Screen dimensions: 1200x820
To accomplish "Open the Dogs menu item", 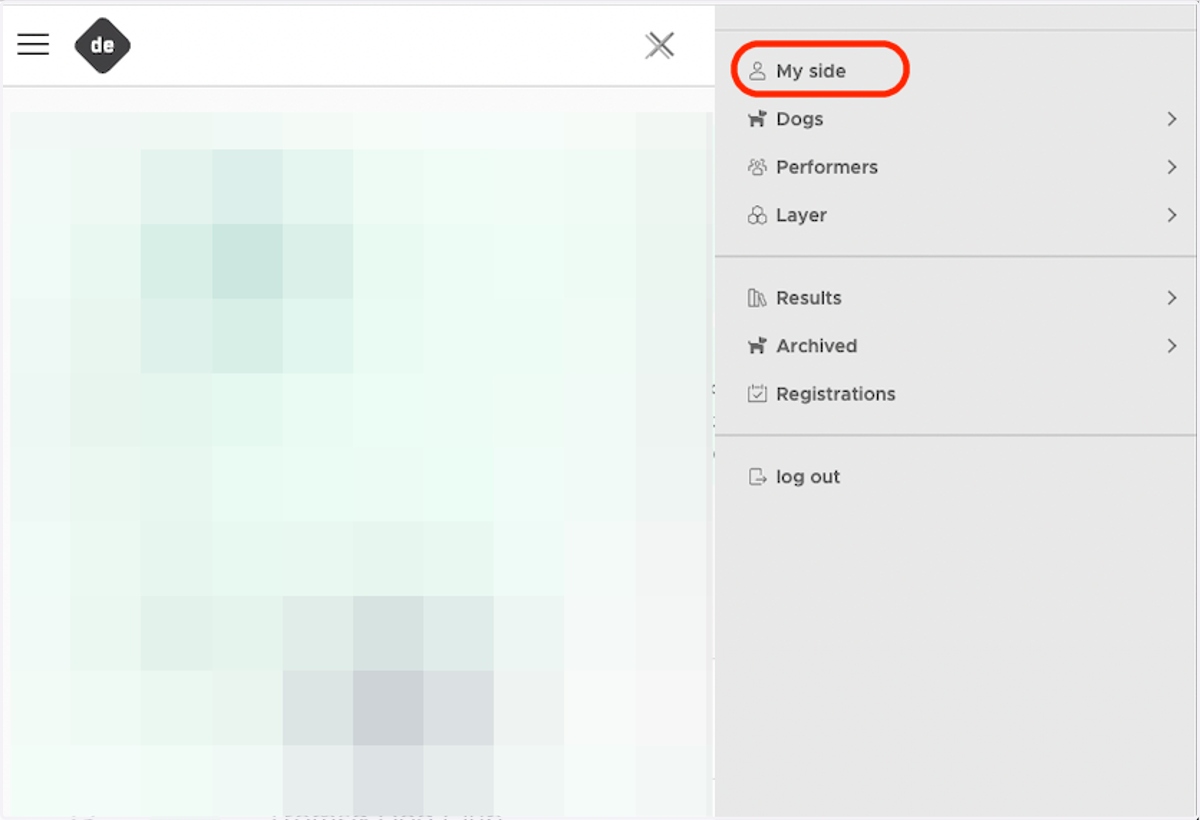I will click(800, 119).
